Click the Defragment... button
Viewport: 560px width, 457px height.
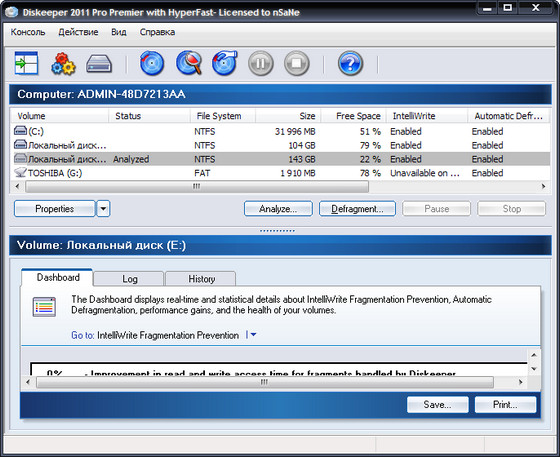tap(357, 209)
